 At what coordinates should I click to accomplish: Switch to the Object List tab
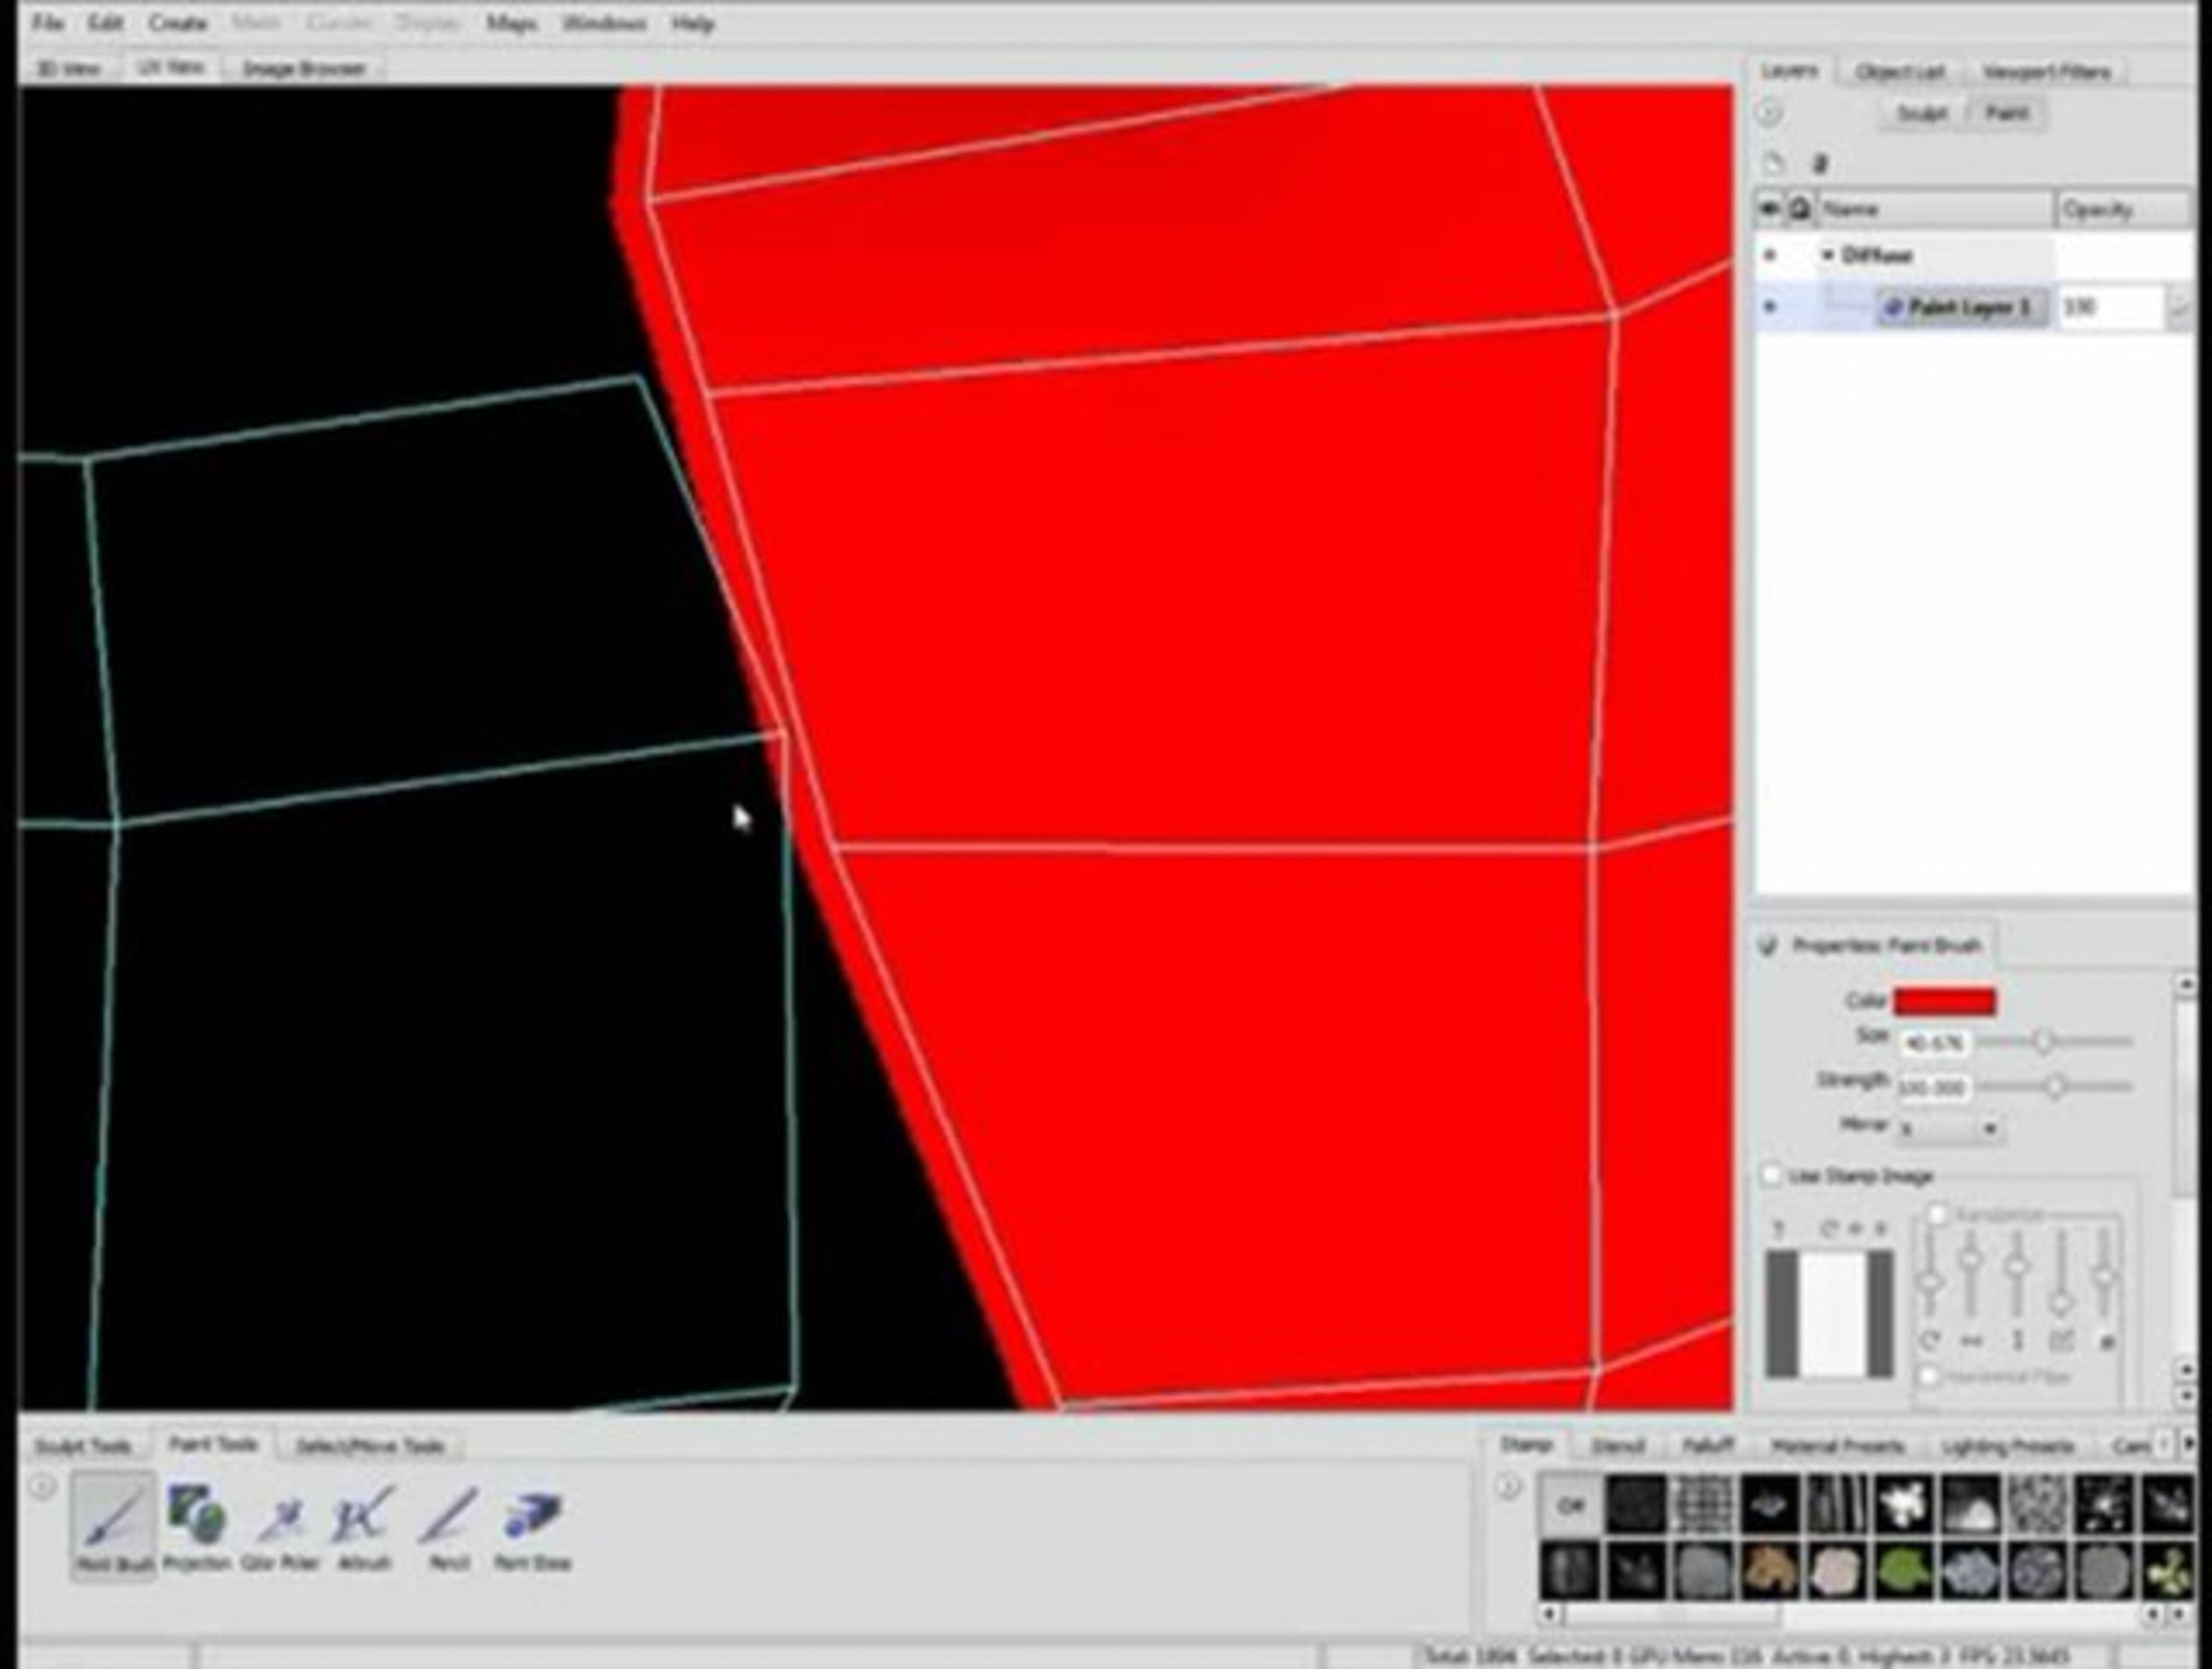click(1899, 72)
